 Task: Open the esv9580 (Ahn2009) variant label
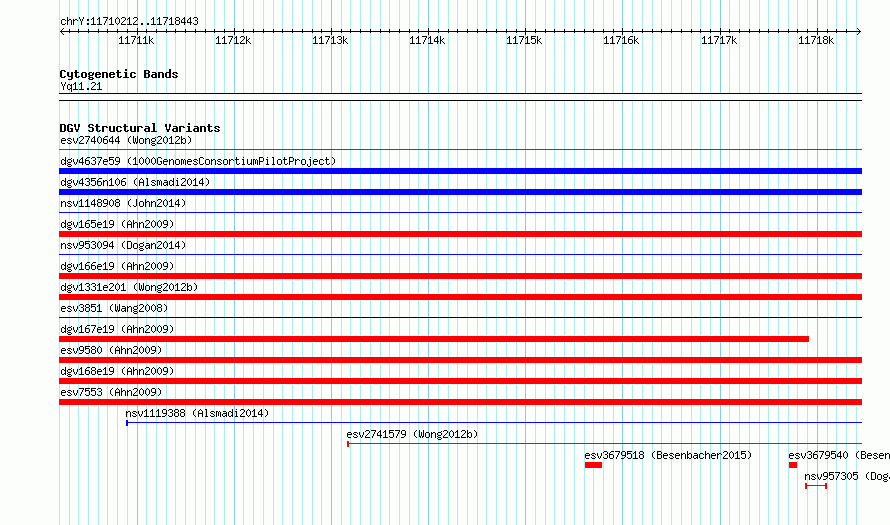point(111,350)
